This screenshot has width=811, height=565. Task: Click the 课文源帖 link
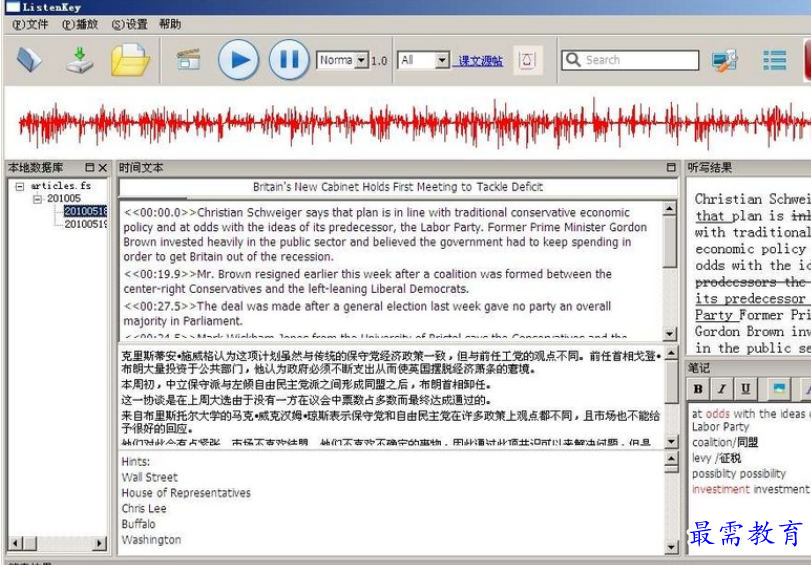point(481,61)
